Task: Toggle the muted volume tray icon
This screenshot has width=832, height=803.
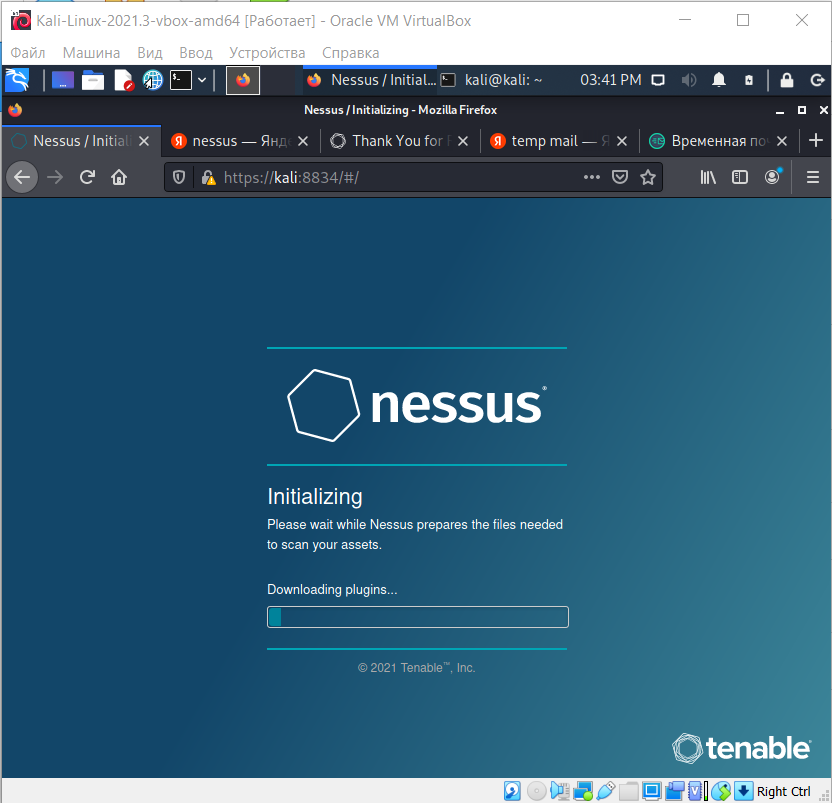Action: pos(689,80)
